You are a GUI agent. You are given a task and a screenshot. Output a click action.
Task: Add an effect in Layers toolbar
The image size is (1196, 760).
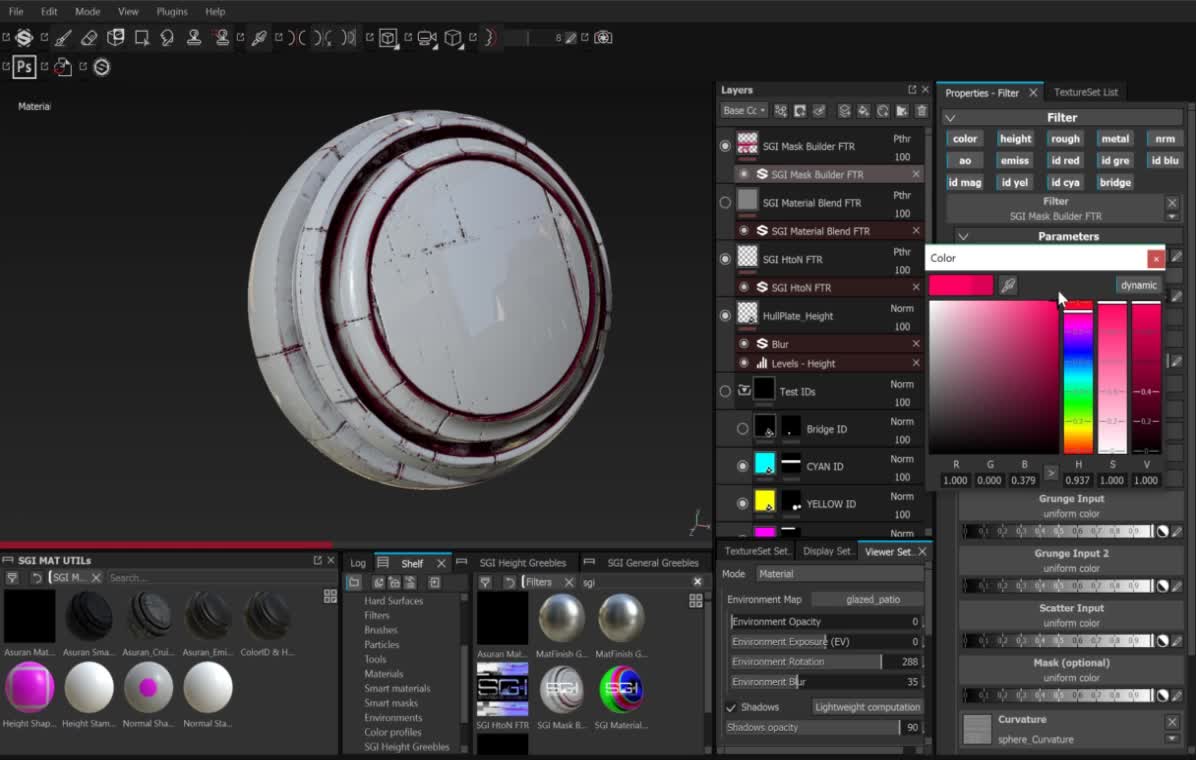click(x=780, y=111)
